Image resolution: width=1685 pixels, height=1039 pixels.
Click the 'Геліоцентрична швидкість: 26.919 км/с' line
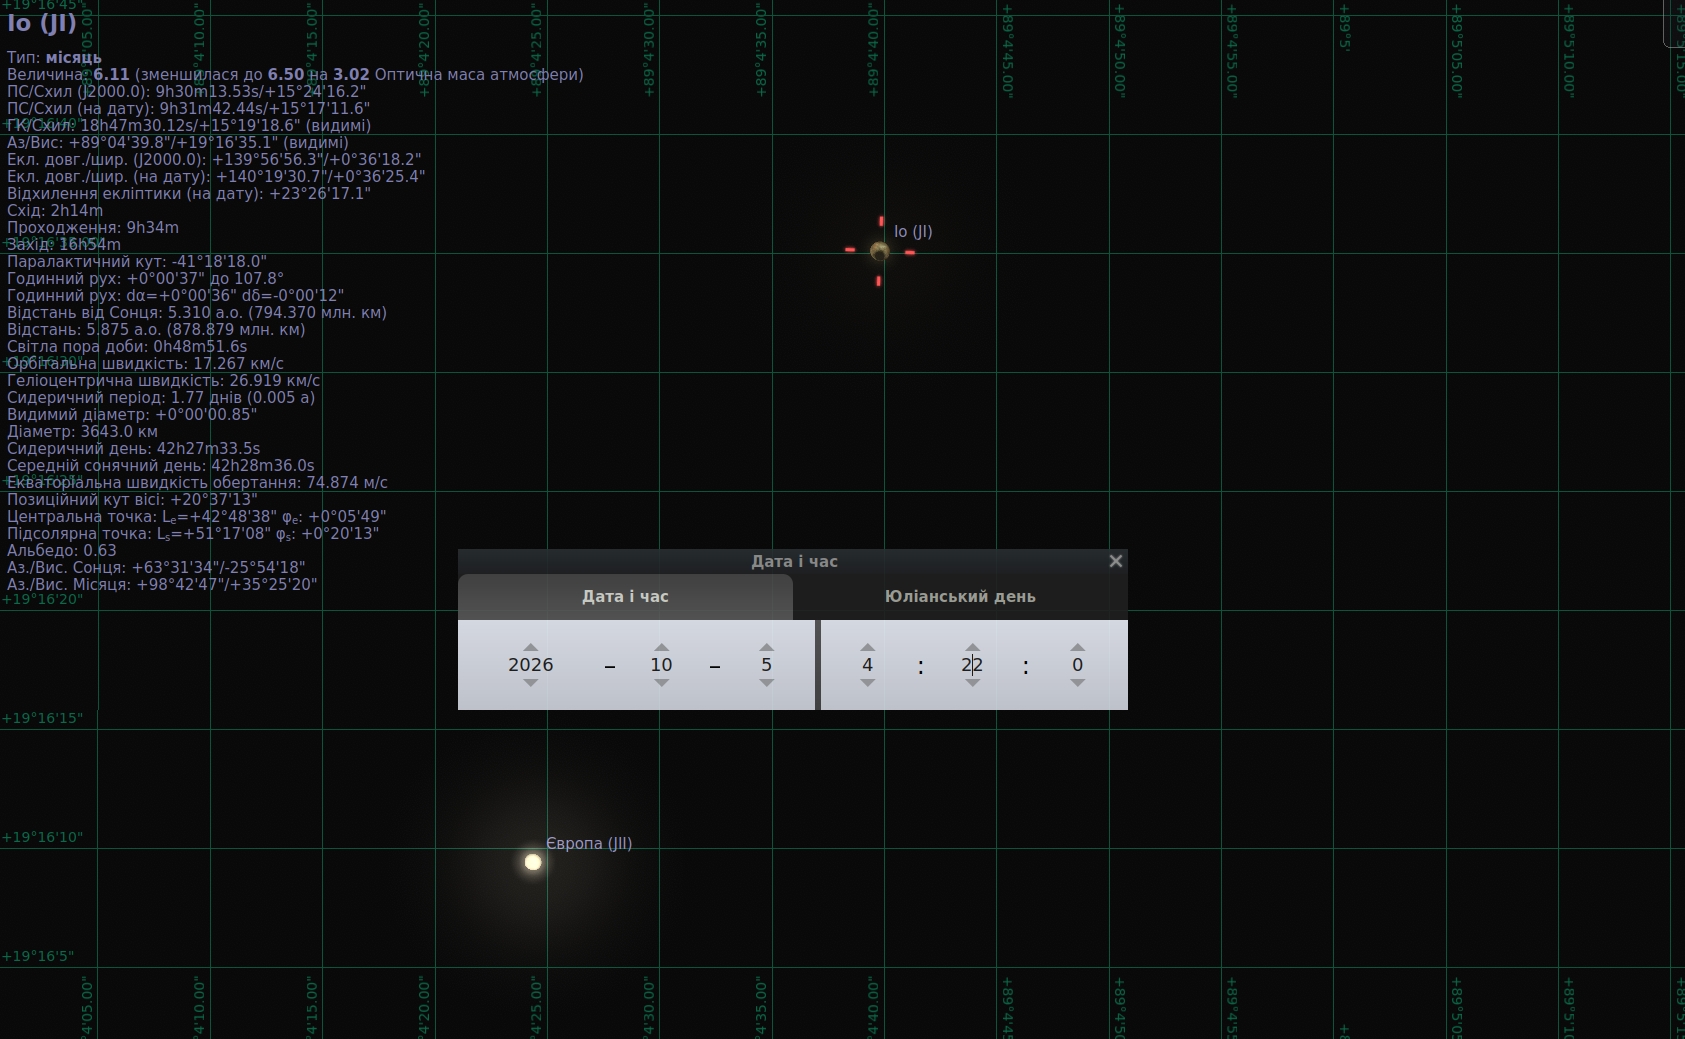[x=164, y=381]
